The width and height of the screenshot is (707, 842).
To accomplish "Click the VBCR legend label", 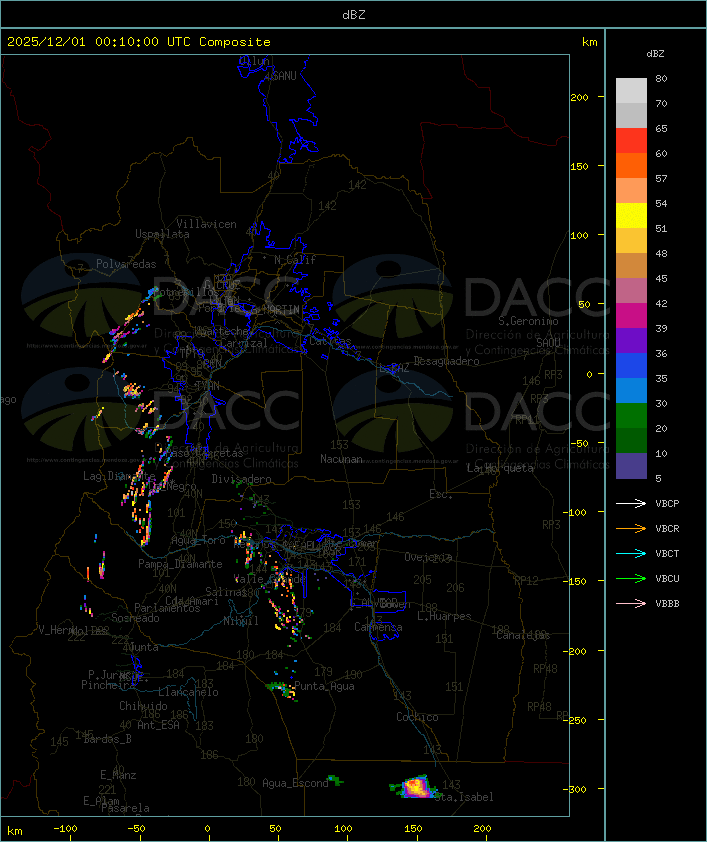I will coord(667,528).
